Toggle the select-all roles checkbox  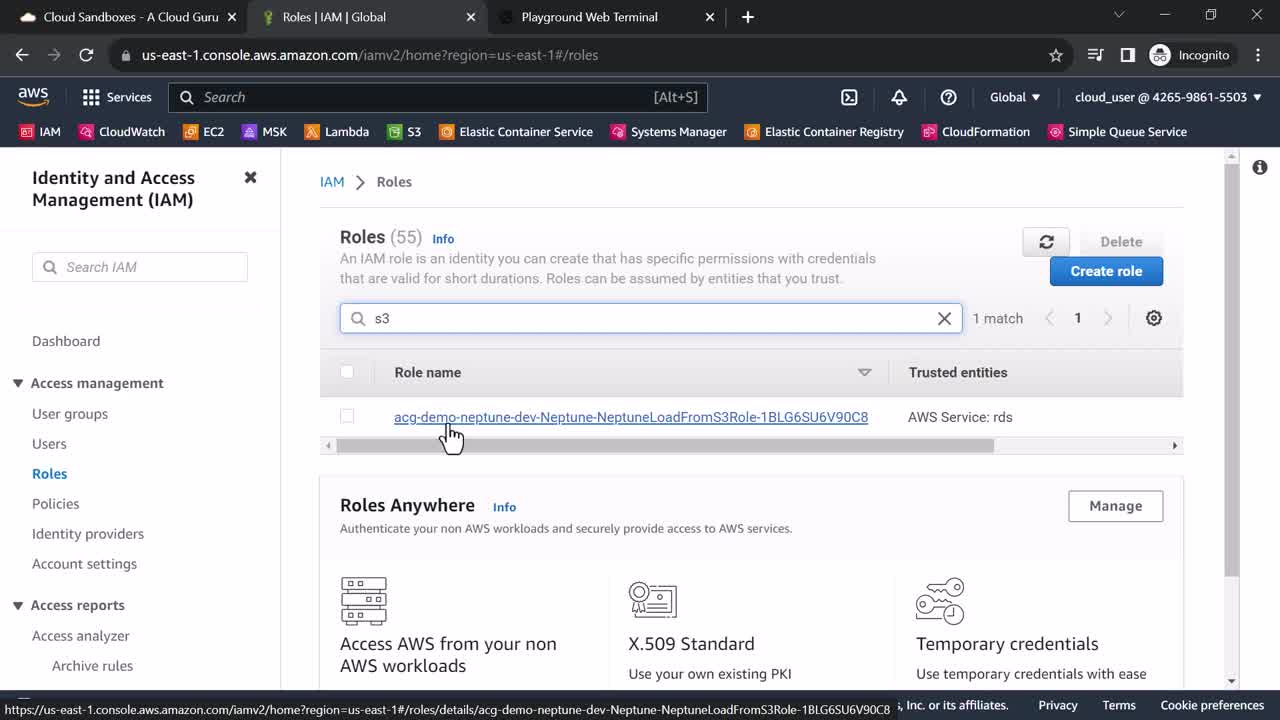coord(347,372)
